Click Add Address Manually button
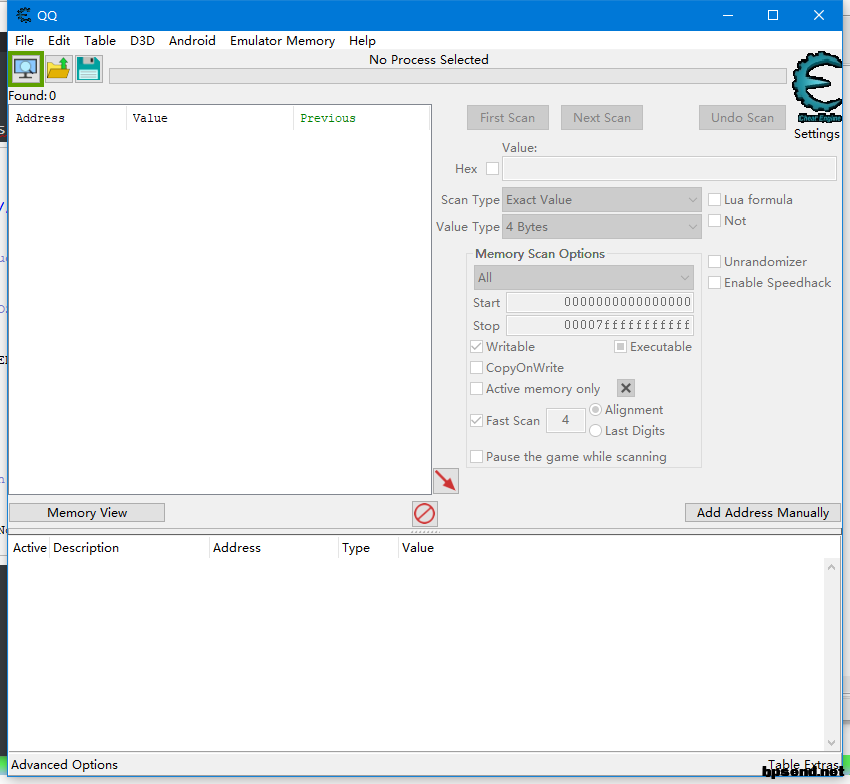Screen dimensions: 850x784 762,513
